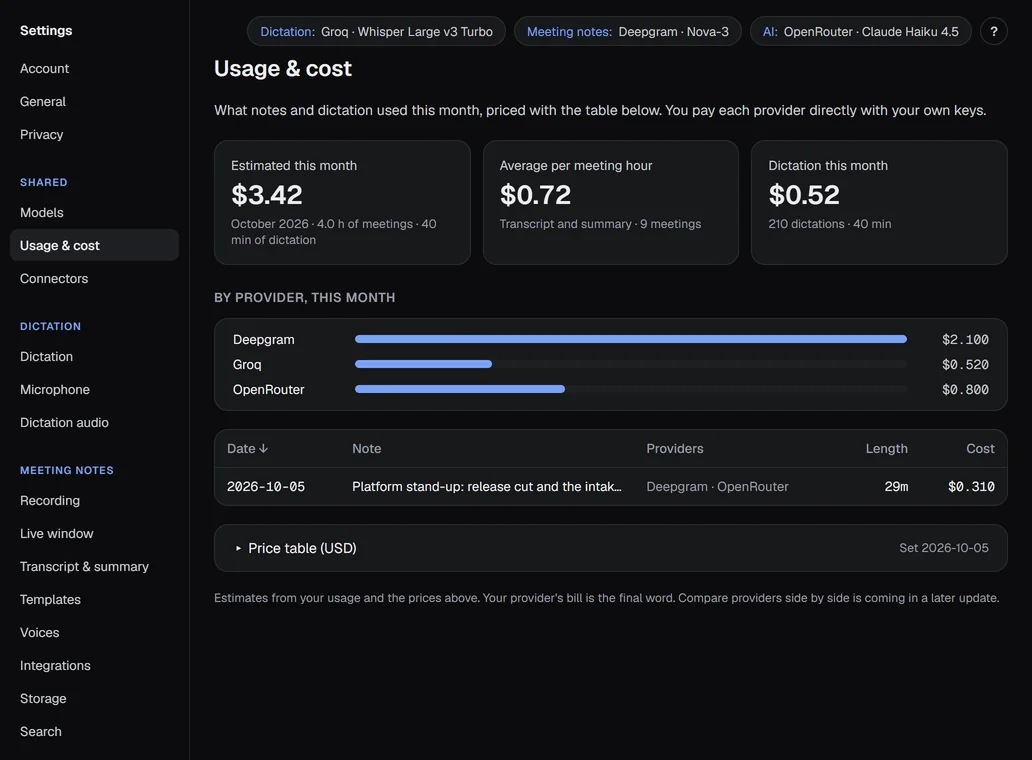Open Transcript & summary settings
1032x760 pixels.
(84, 567)
